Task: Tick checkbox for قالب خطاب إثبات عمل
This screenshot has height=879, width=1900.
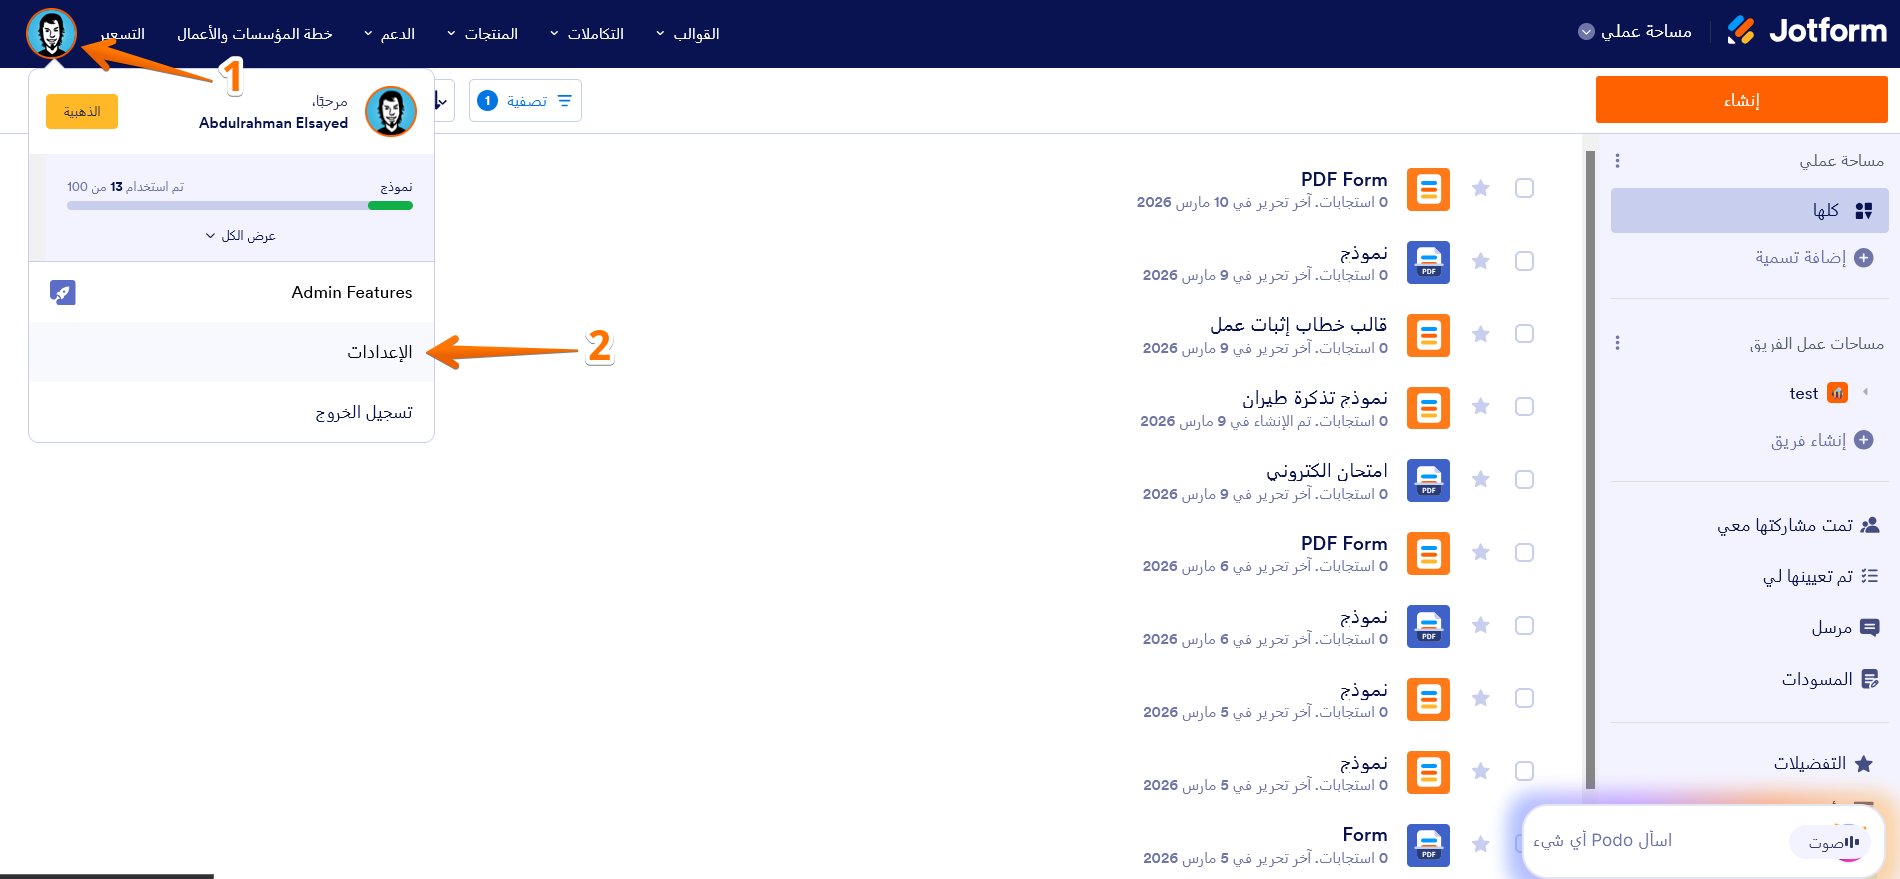Action: (1524, 334)
